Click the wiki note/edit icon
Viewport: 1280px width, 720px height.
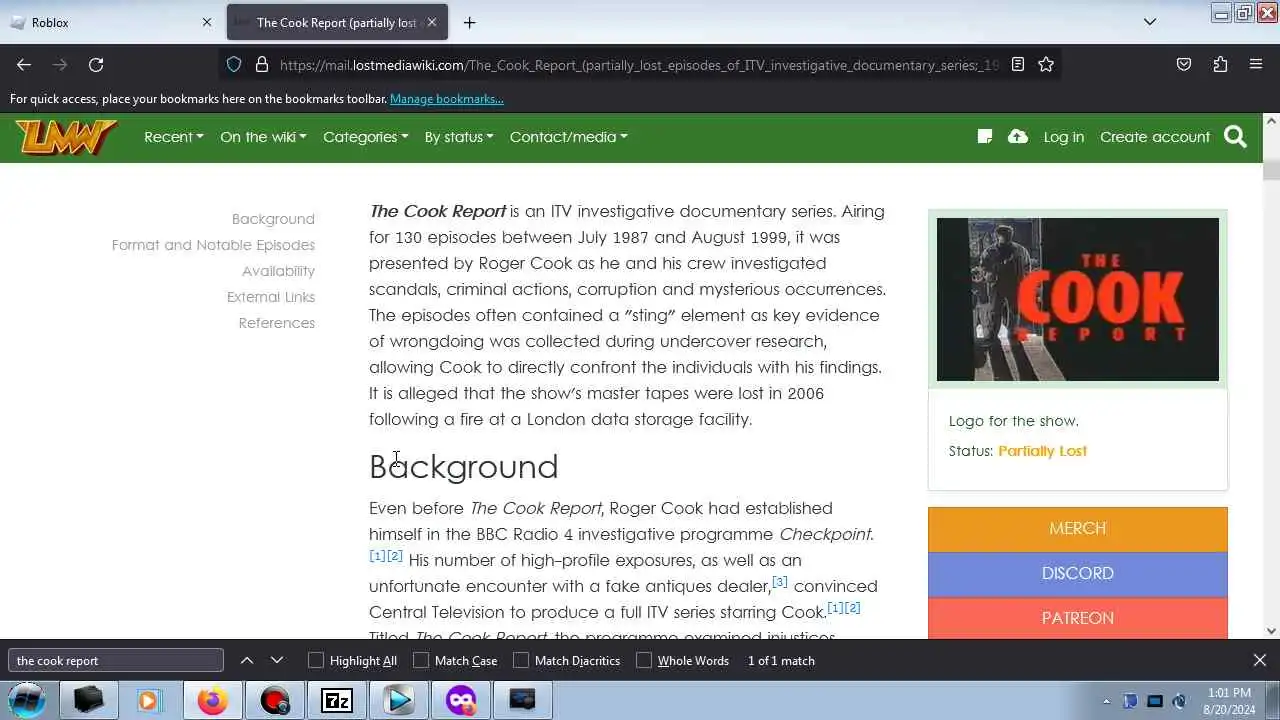[985, 137]
